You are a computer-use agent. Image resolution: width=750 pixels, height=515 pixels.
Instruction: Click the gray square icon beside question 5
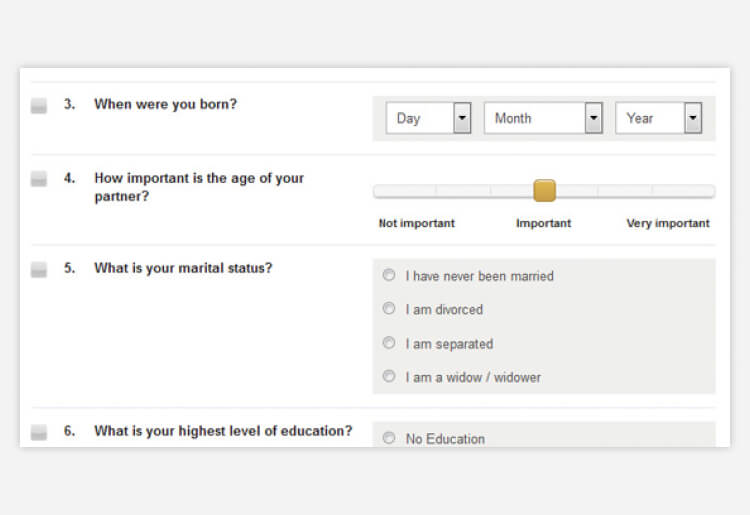point(39,270)
